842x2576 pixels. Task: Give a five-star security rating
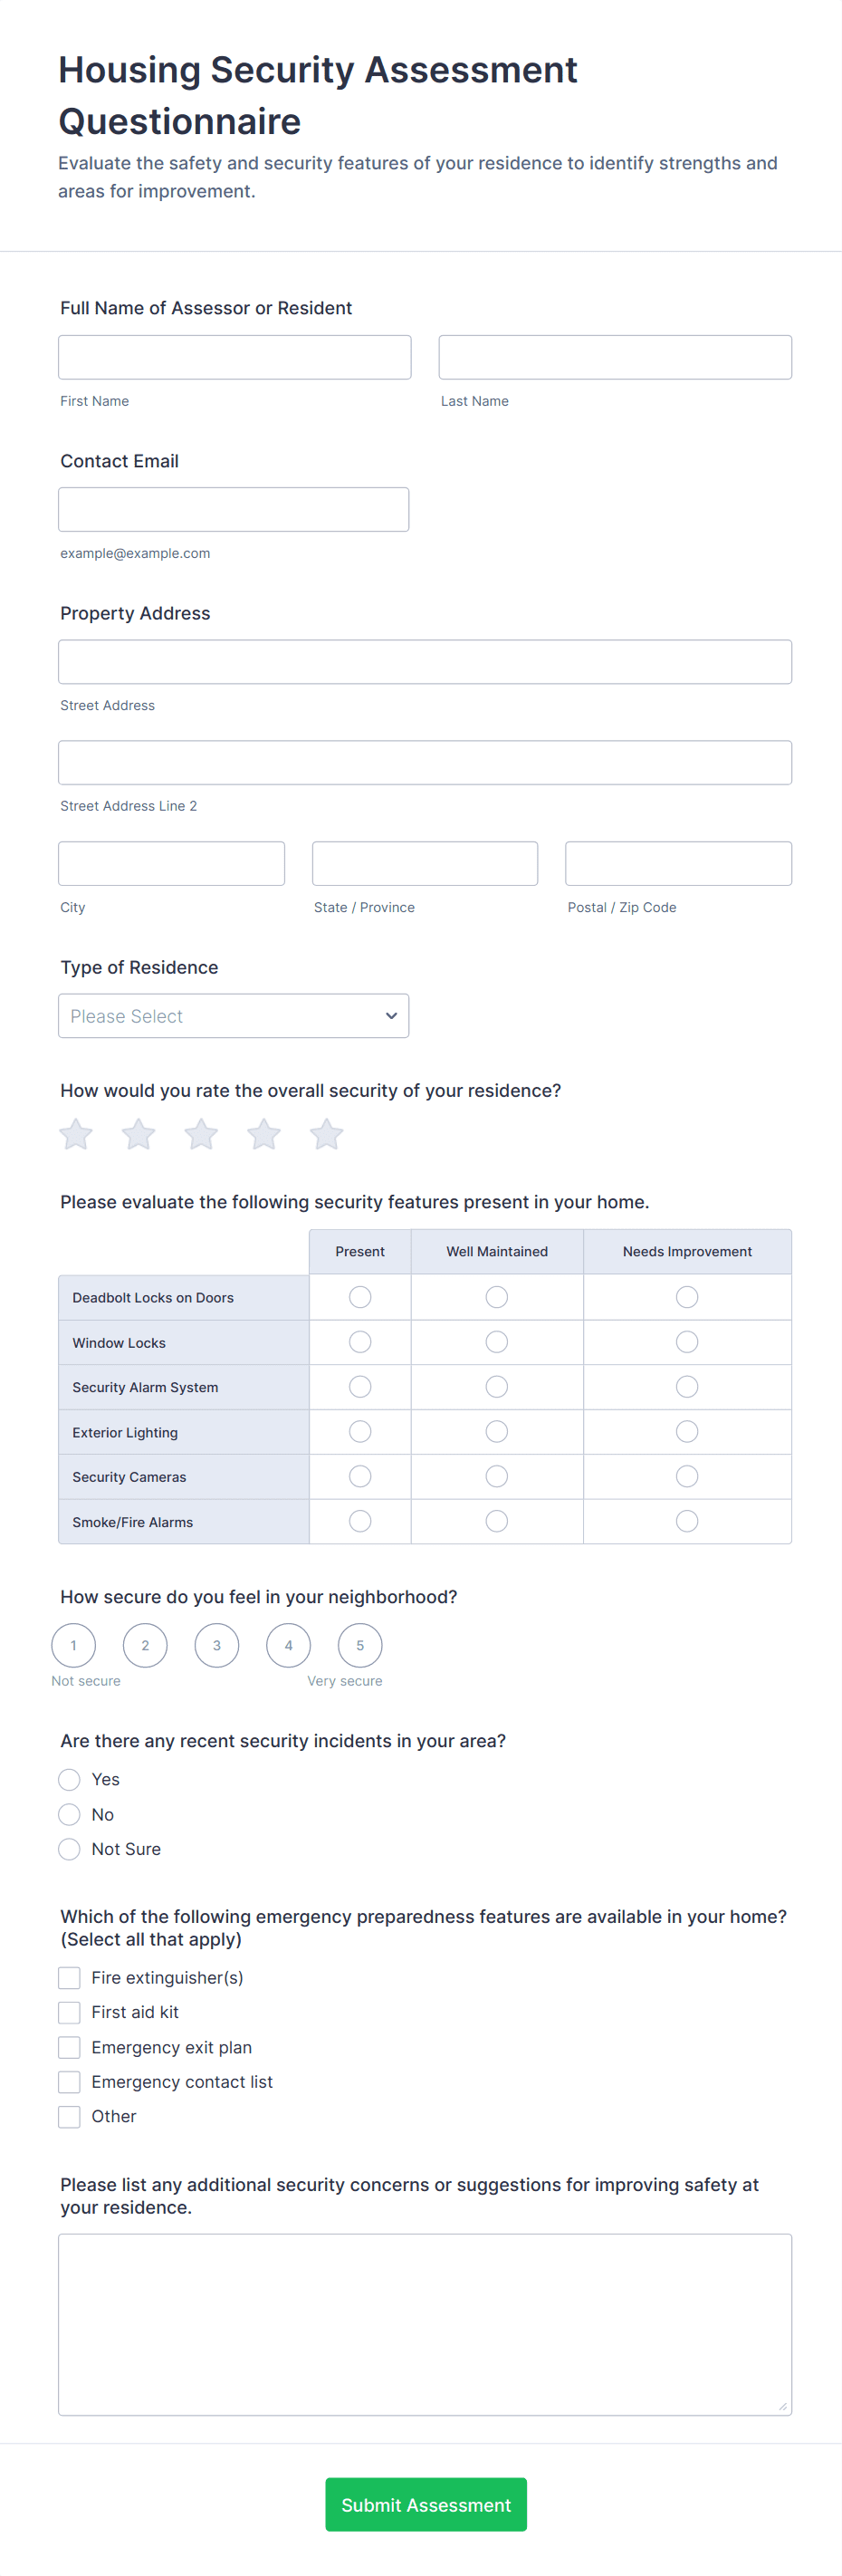click(326, 1134)
